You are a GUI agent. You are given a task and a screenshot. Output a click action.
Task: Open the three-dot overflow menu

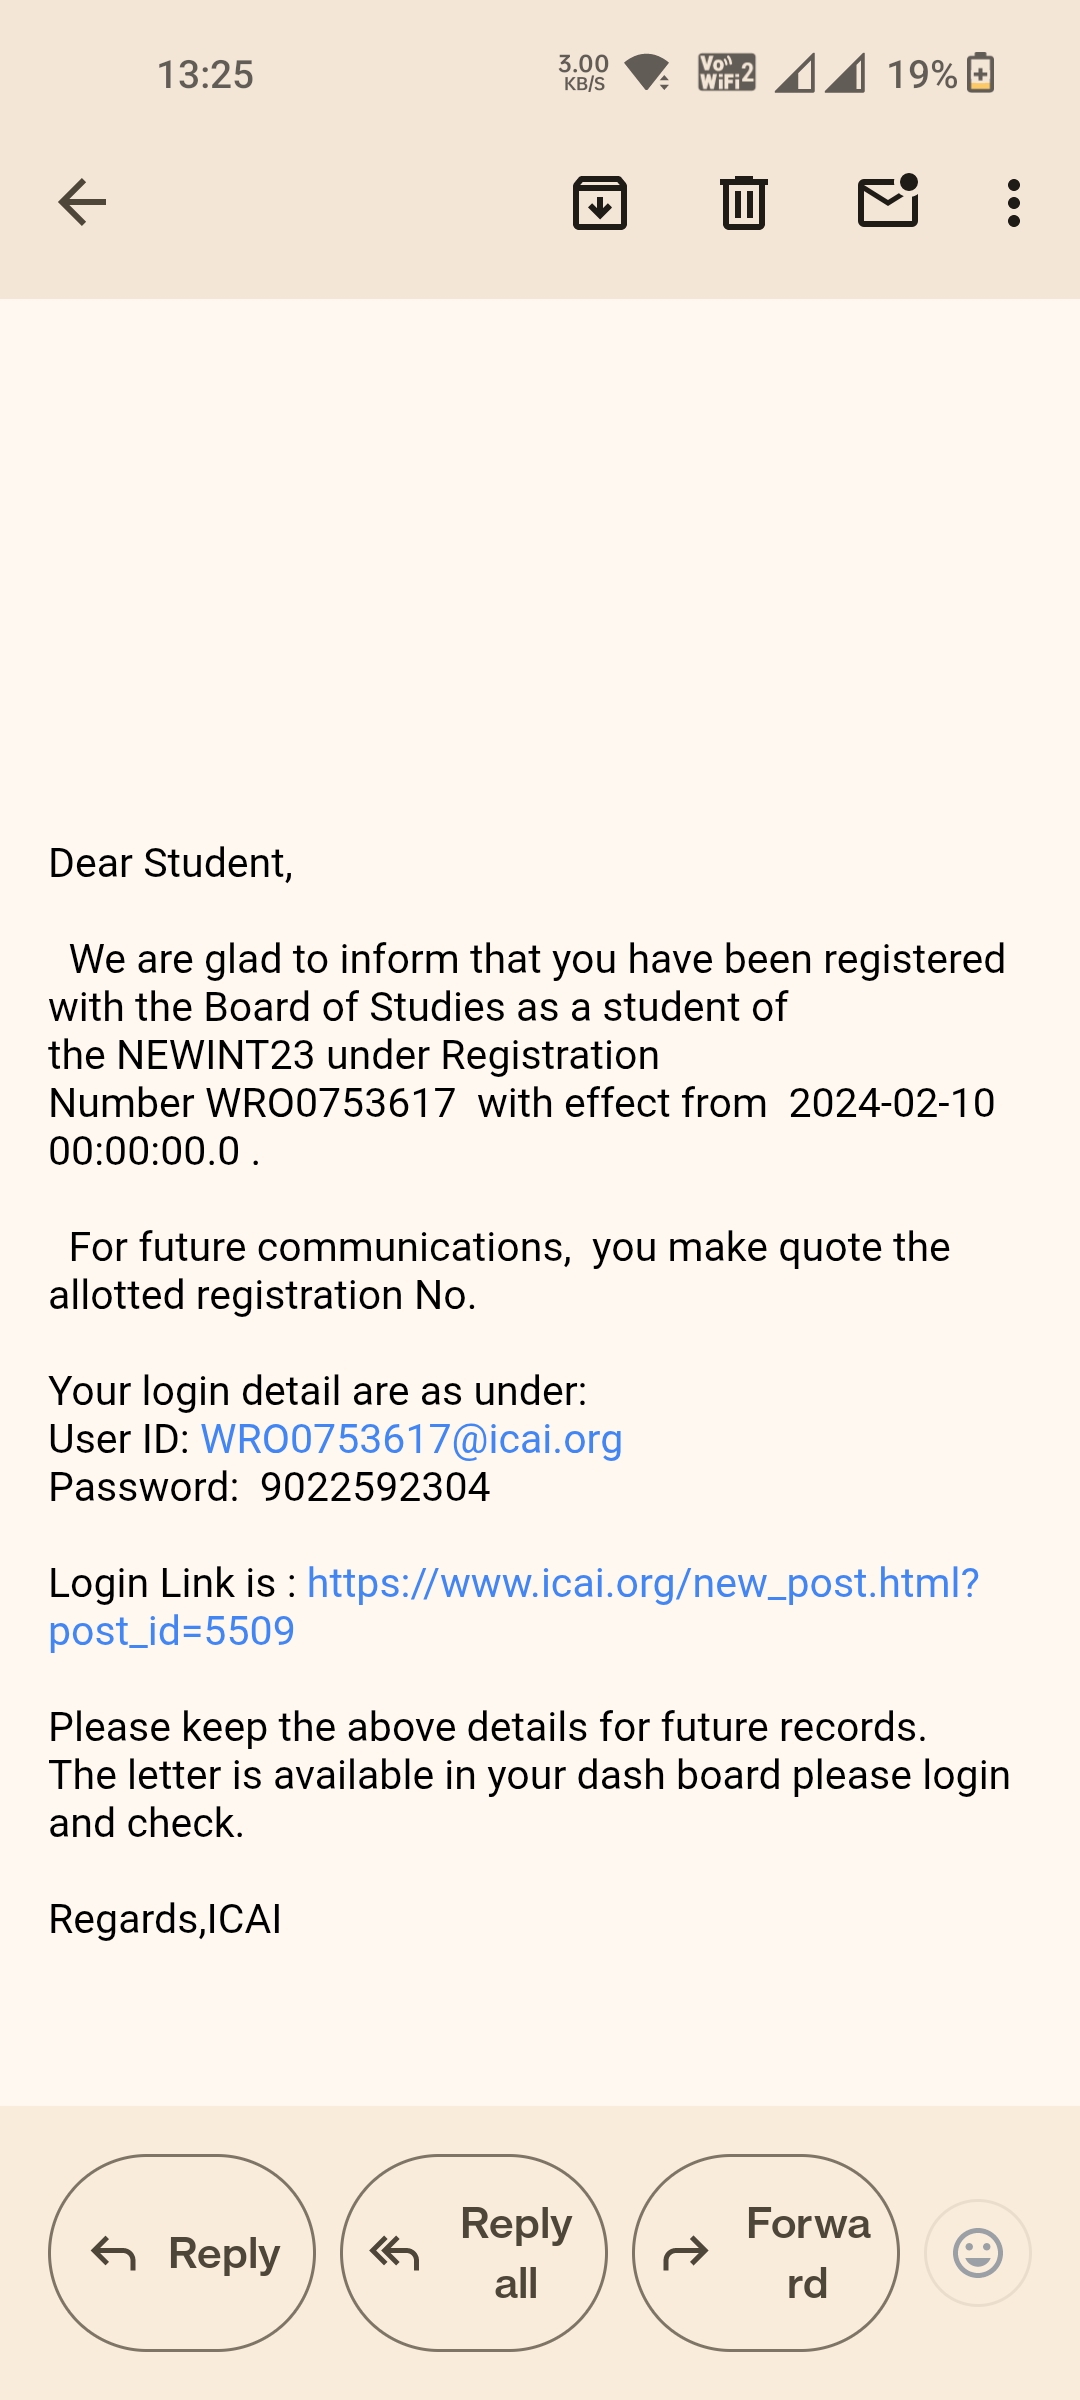[1013, 203]
